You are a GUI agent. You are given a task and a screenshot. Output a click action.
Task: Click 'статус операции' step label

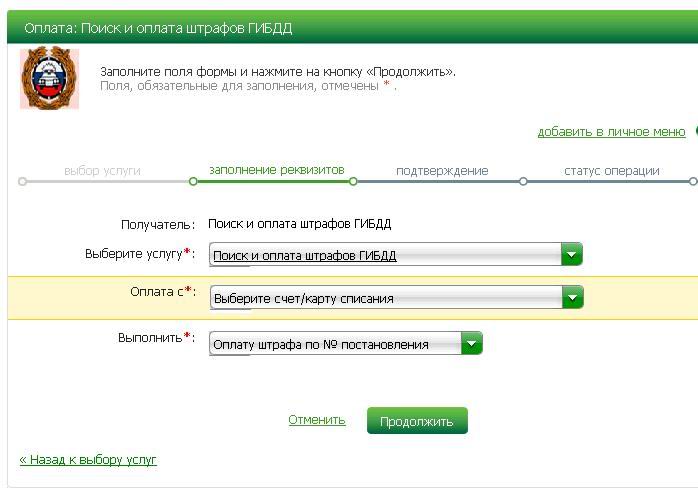click(x=611, y=170)
